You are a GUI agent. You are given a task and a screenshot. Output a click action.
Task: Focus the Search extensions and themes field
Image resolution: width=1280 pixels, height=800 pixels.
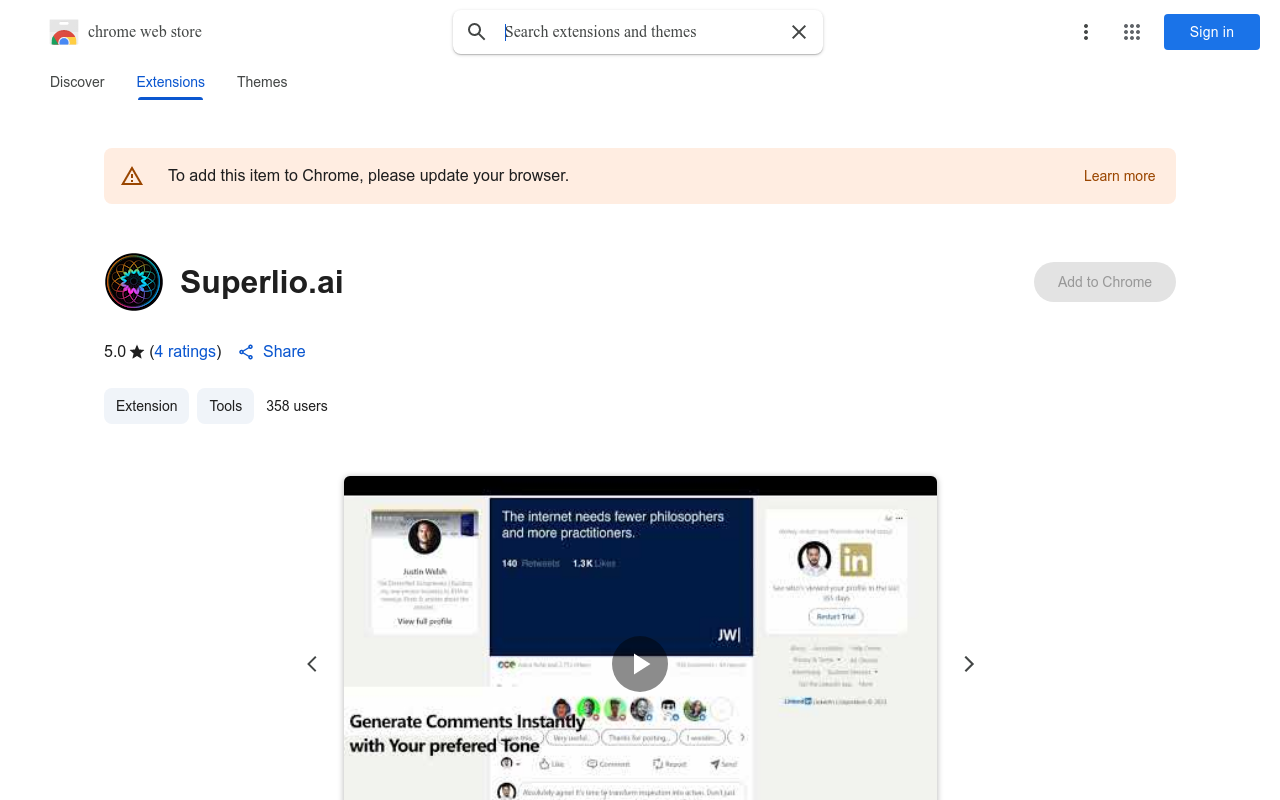640,32
